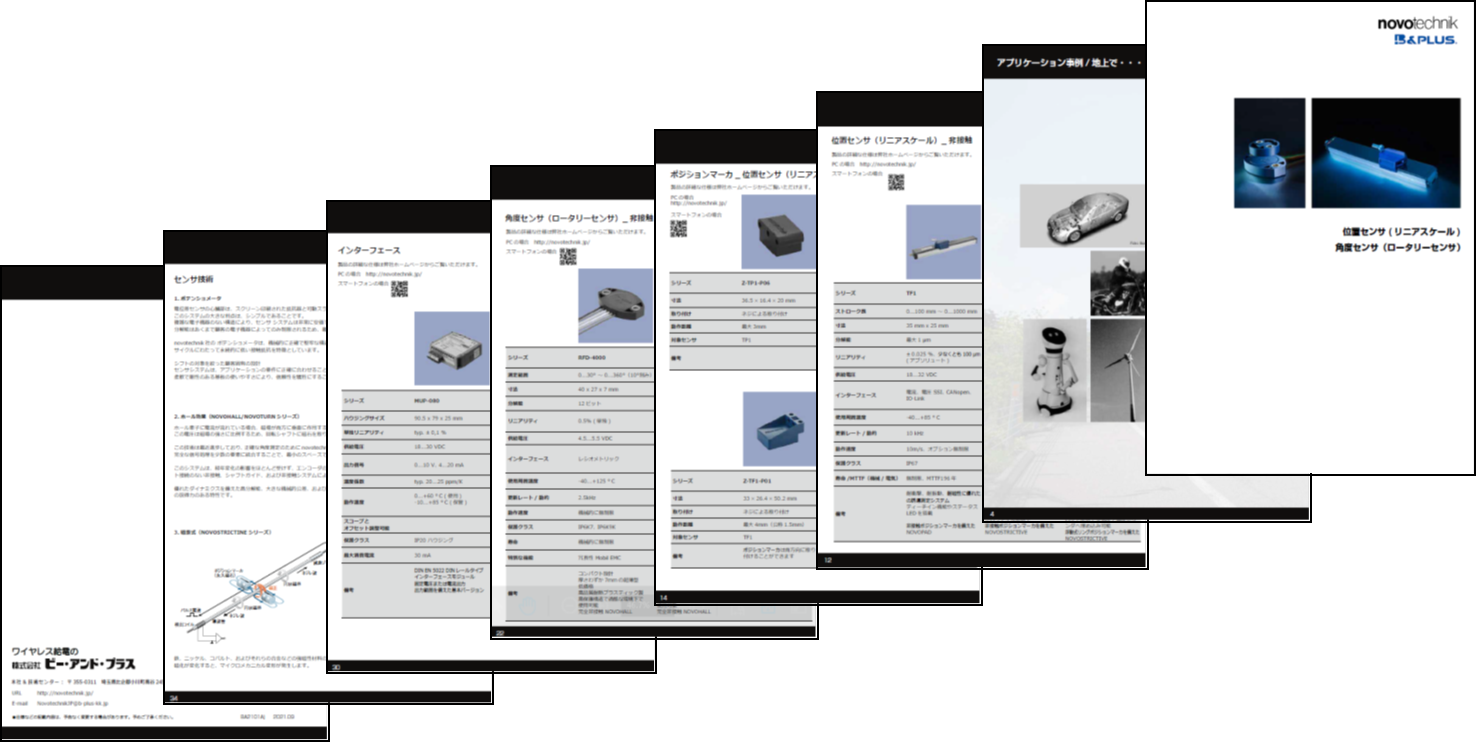Click the novotechnik logo on cover page
1476x742 pixels.
pos(1417,24)
